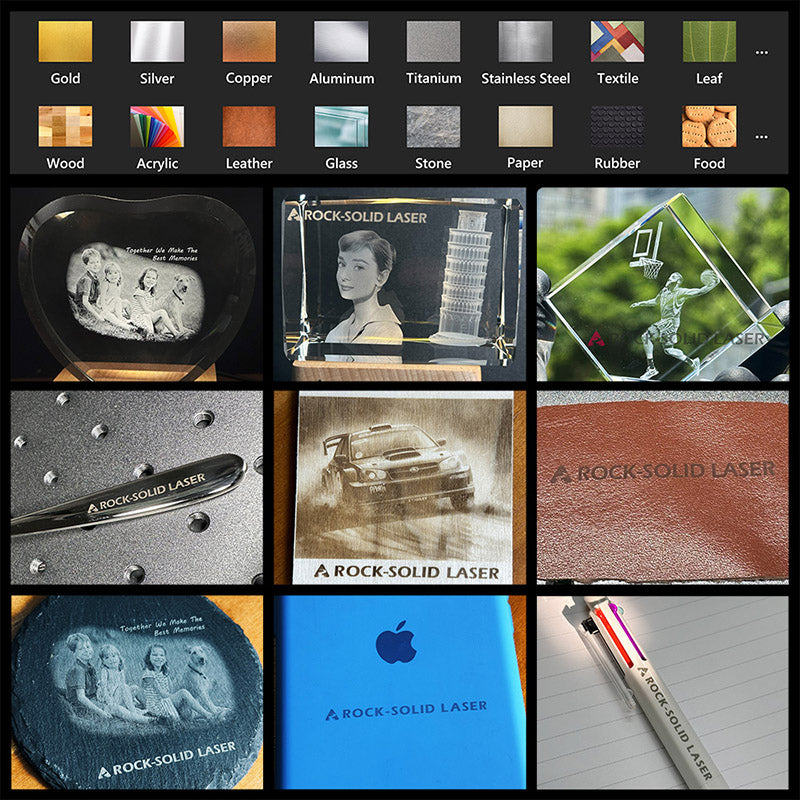The height and width of the screenshot is (800, 800).
Task: Click the Copper material swatch
Action: [x=249, y=42]
